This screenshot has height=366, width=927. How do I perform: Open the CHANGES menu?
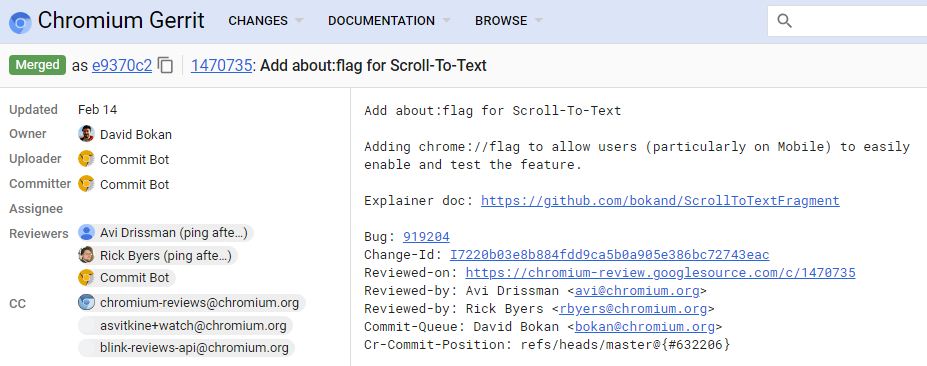[258, 21]
